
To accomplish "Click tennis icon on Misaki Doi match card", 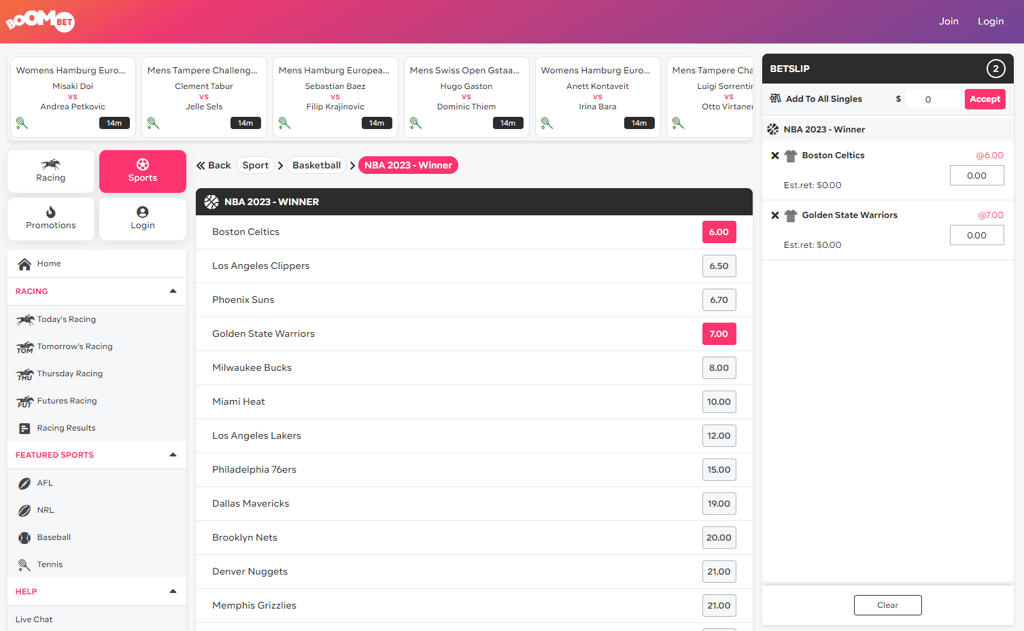I will pyautogui.click(x=22, y=123).
